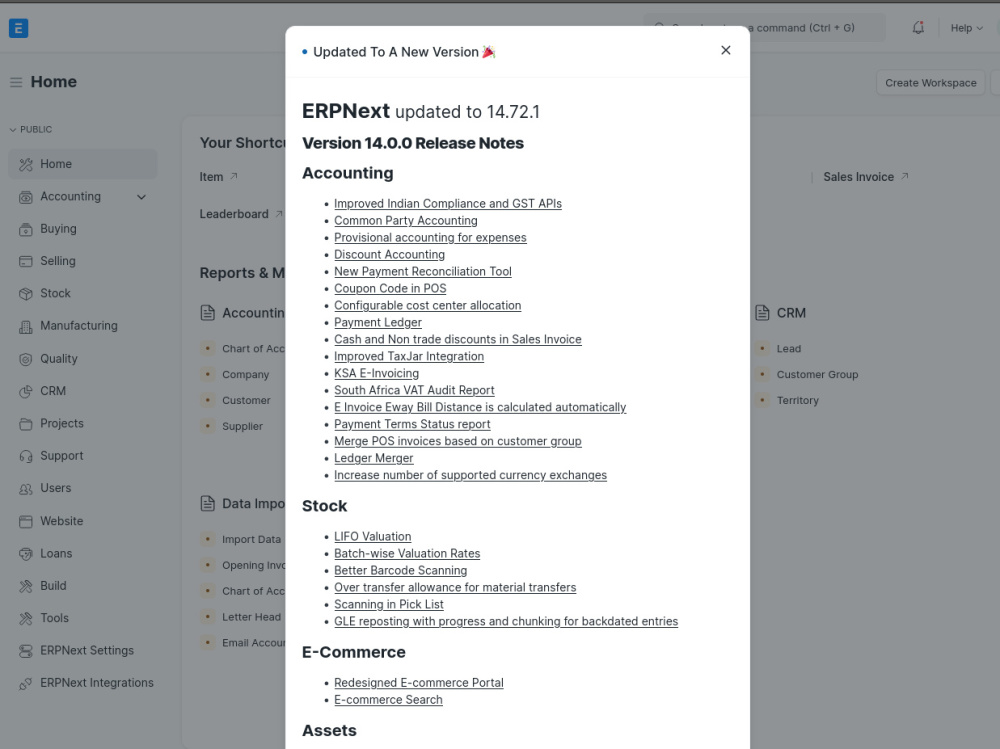Click the Accounting card document icon
Image resolution: width=1000 pixels, height=749 pixels.
[x=207, y=313]
